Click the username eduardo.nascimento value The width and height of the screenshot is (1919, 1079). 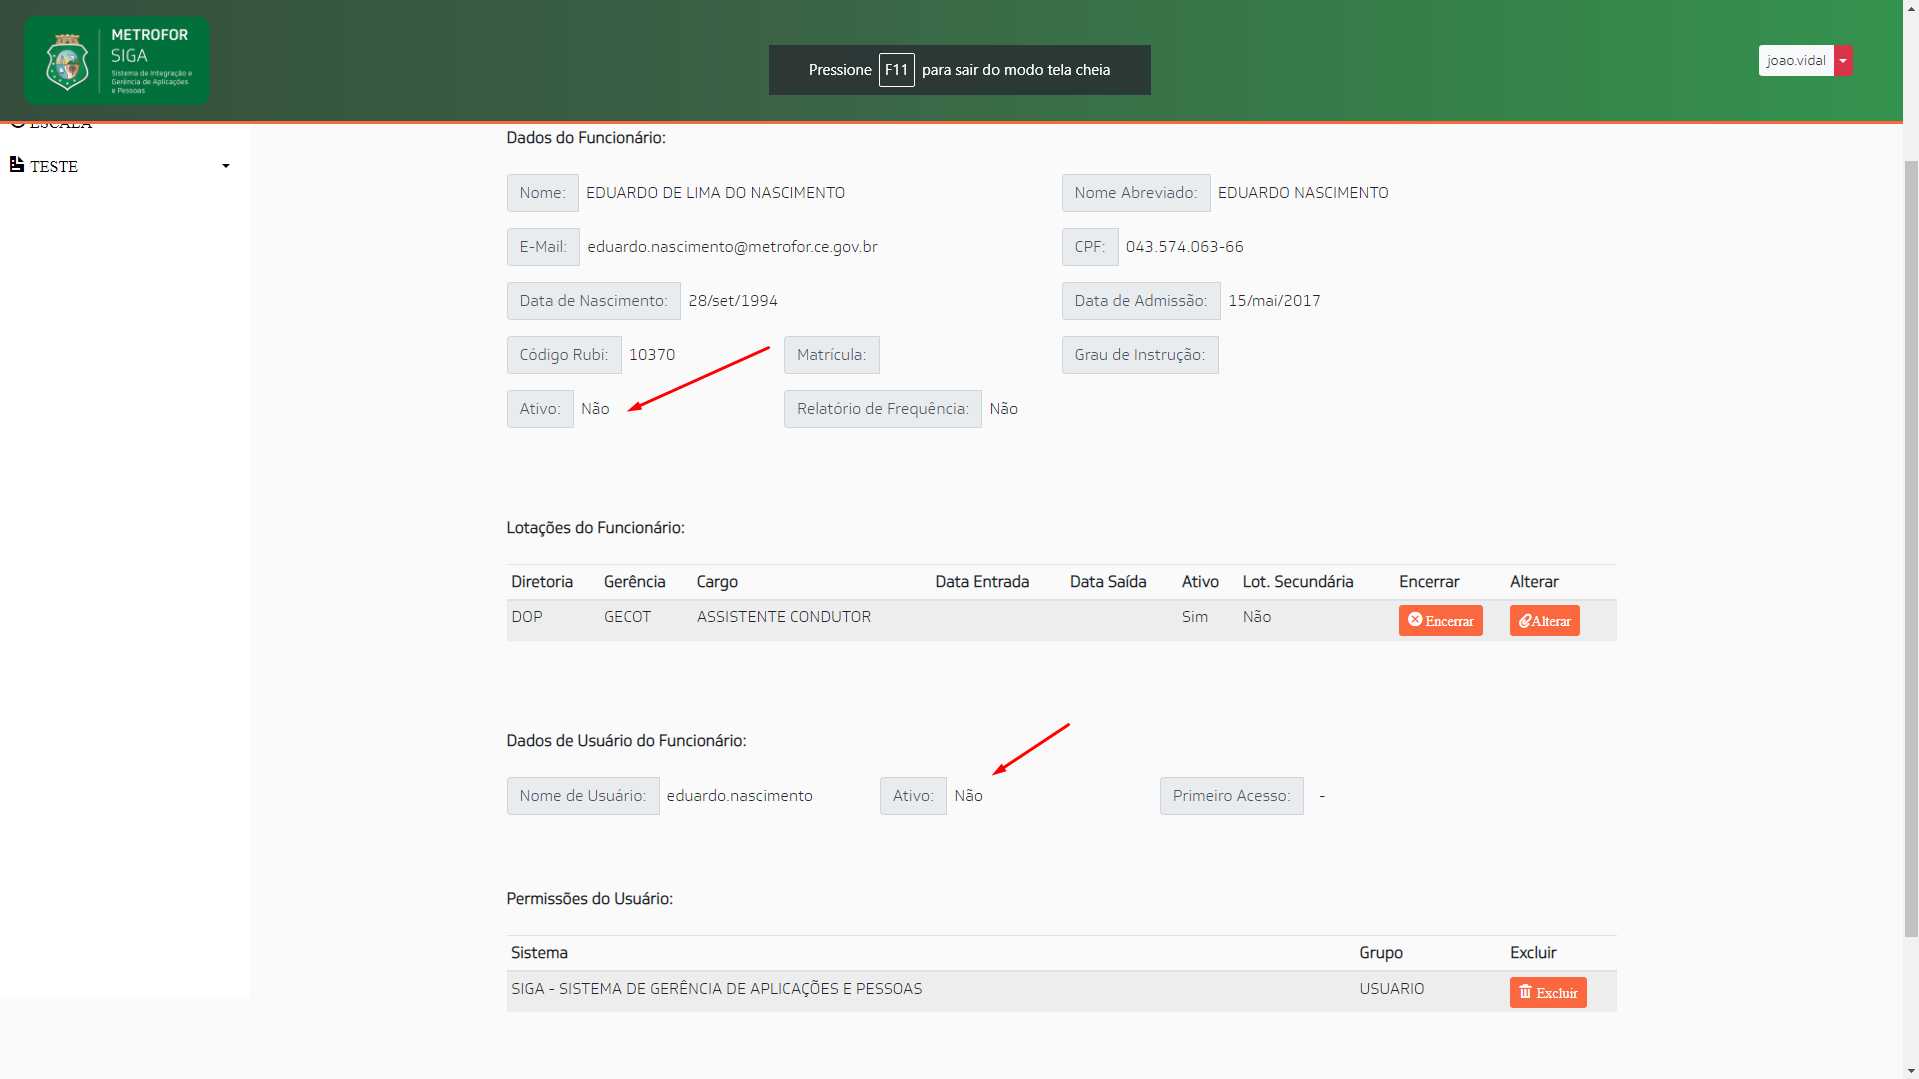point(739,796)
